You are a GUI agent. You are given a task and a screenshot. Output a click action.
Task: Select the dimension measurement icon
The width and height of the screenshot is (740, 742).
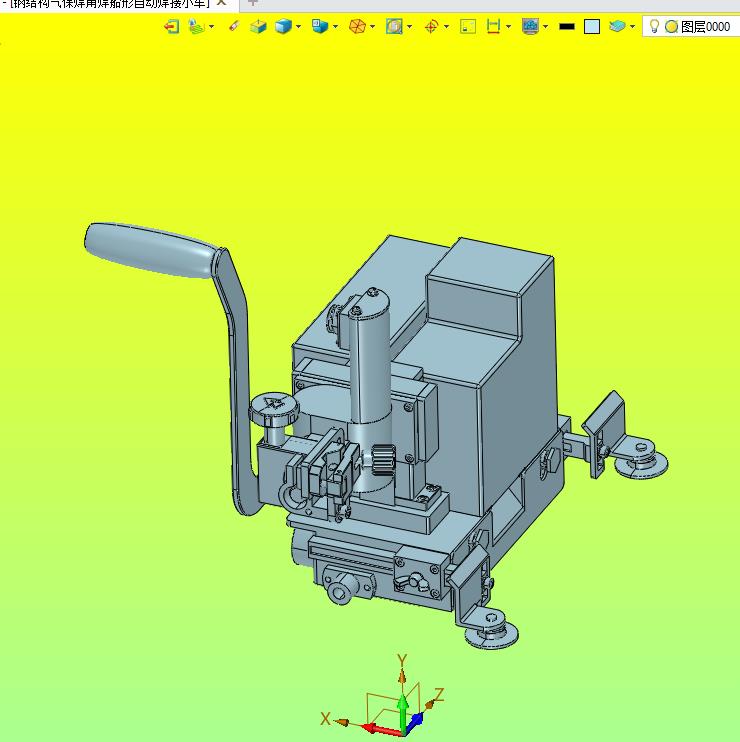pyautogui.click(x=493, y=26)
